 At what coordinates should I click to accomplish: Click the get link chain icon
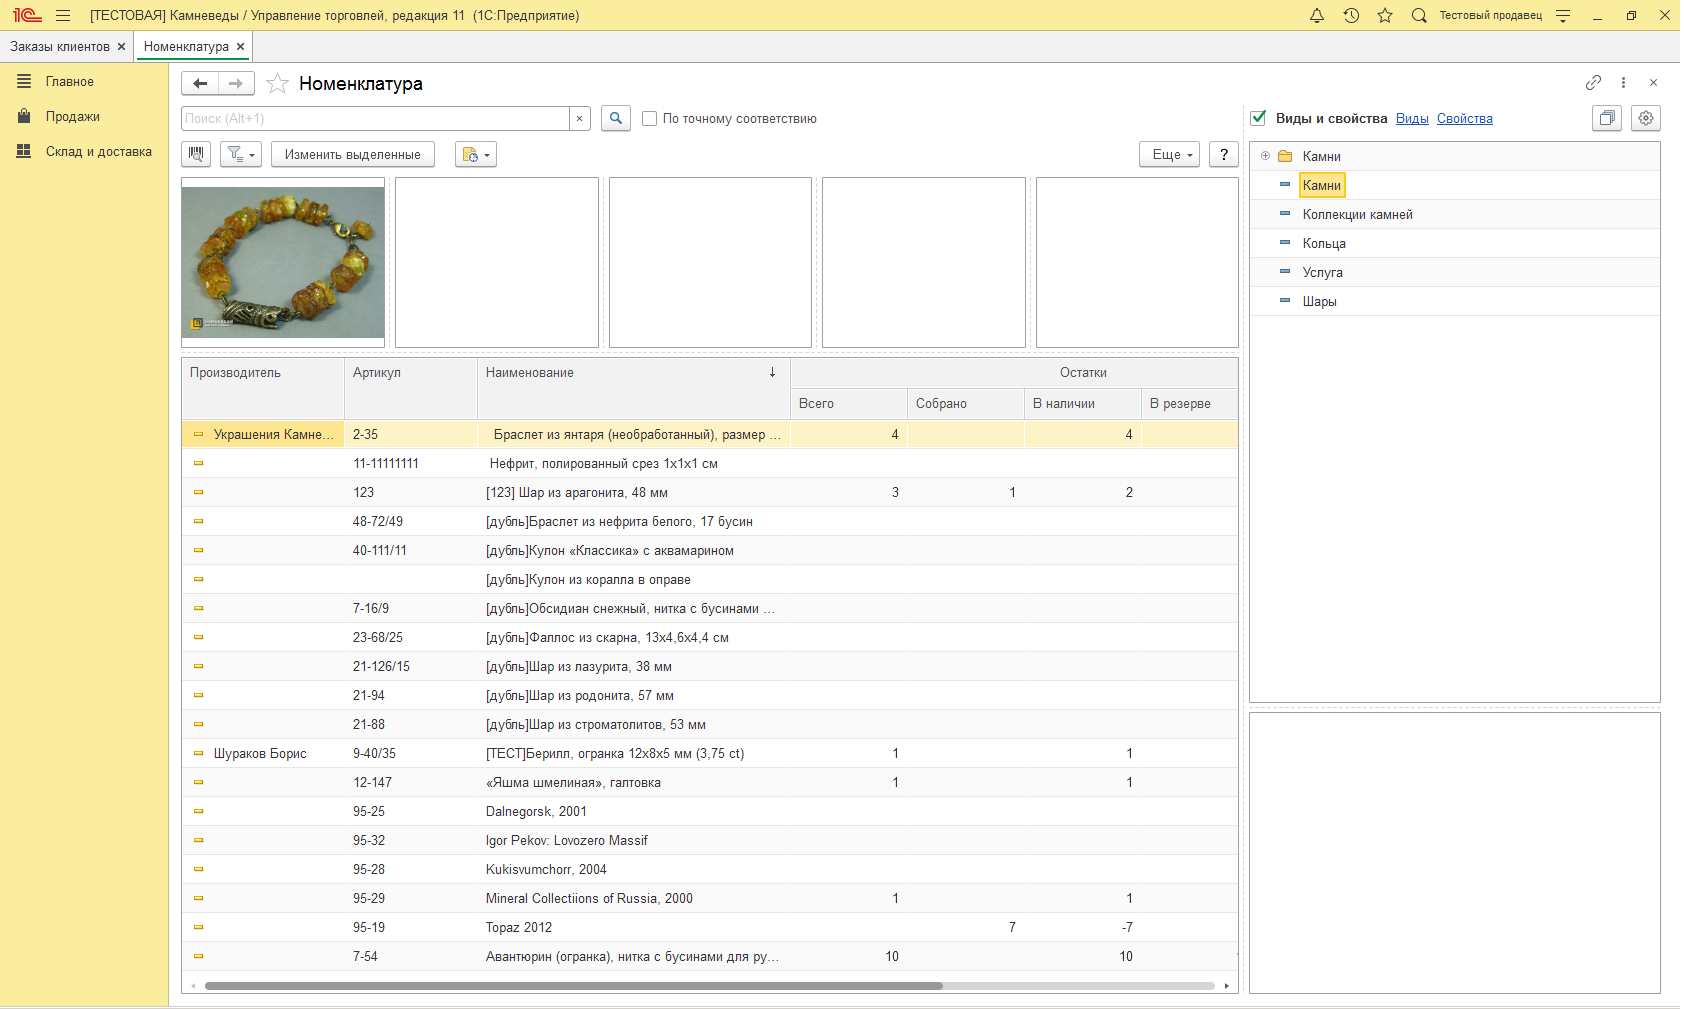coord(1593,83)
